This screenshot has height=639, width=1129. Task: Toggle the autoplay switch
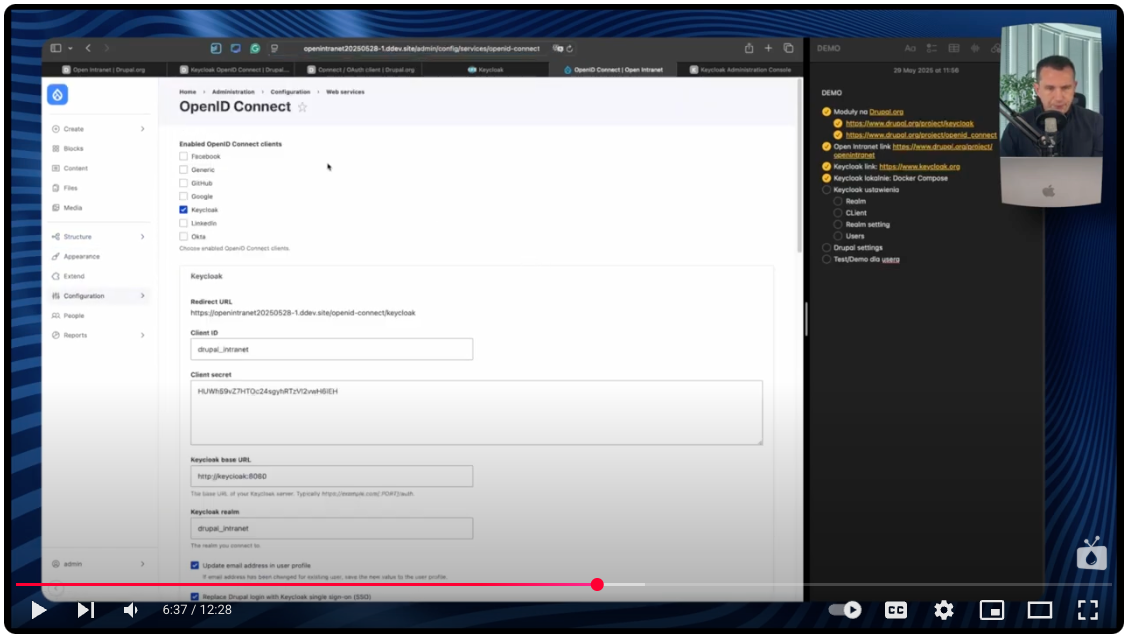(x=845, y=610)
